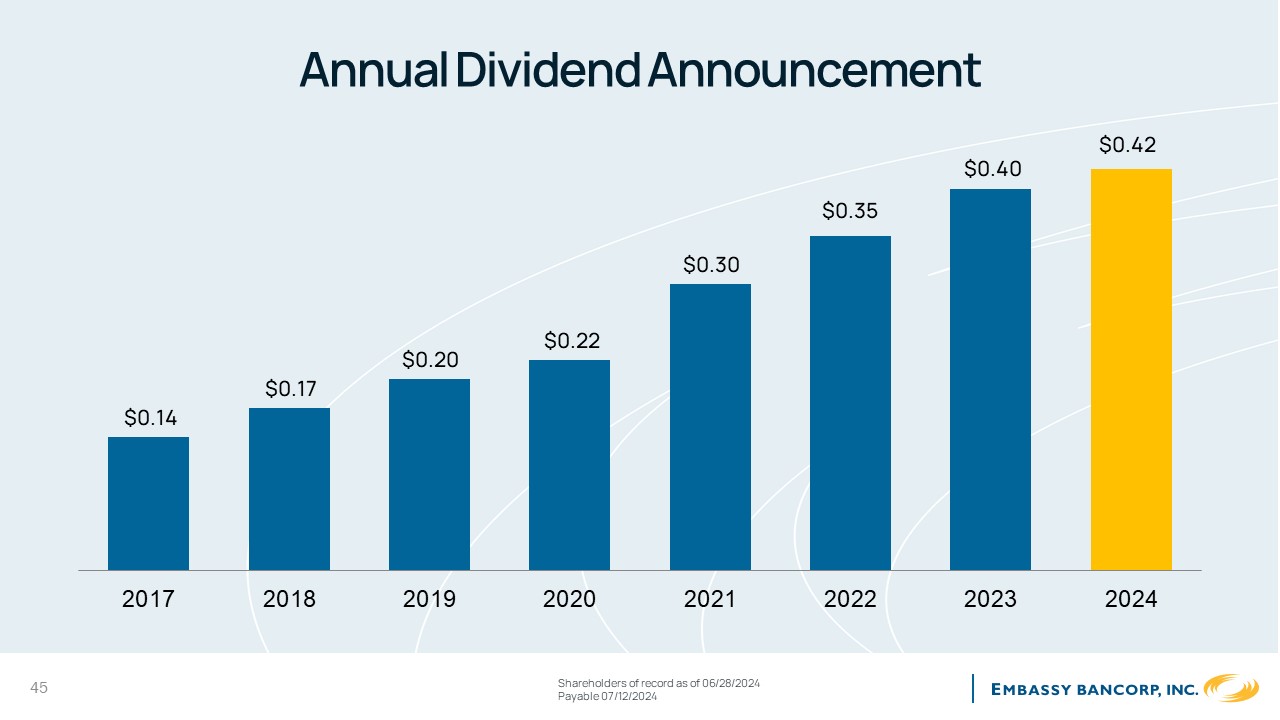Select the 2022 bar in chart
Image resolution: width=1280 pixels, height=720 pixels.
850,403
